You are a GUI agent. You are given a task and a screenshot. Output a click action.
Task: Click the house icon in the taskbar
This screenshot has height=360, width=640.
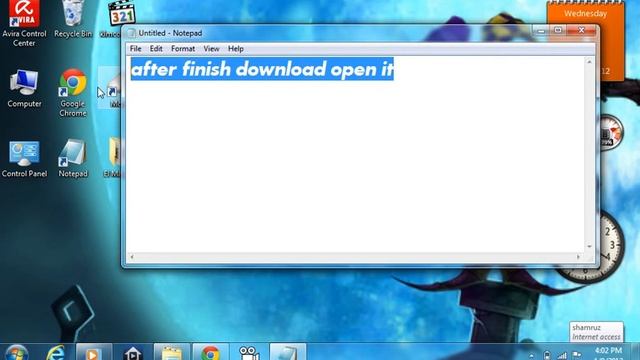point(132,353)
